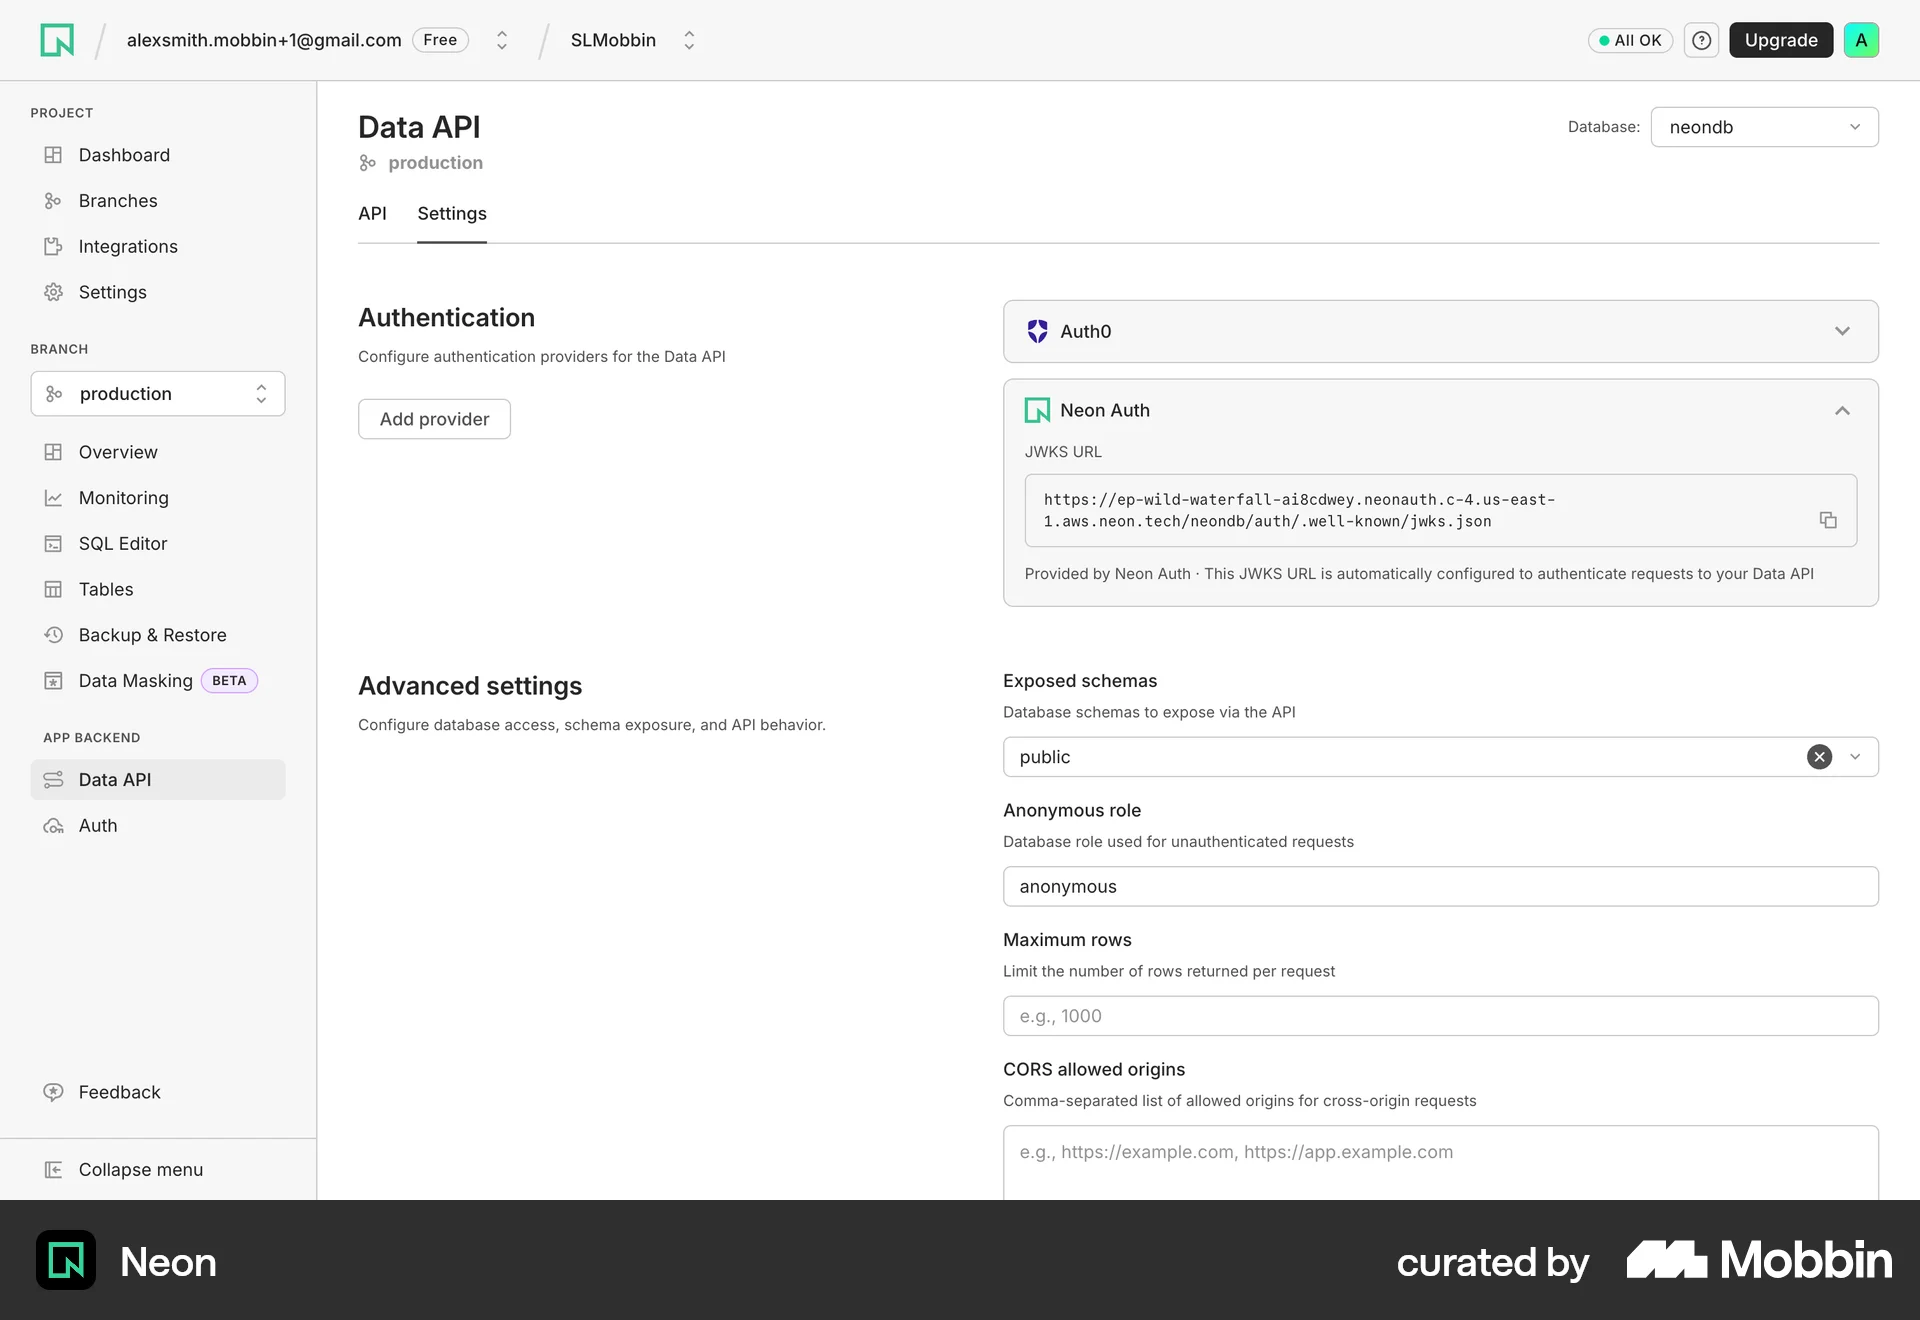Open the Auth page under App Backend

pos(158,826)
